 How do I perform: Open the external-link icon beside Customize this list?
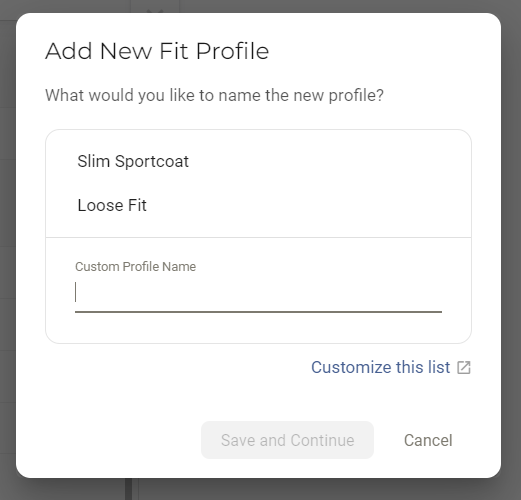click(464, 368)
